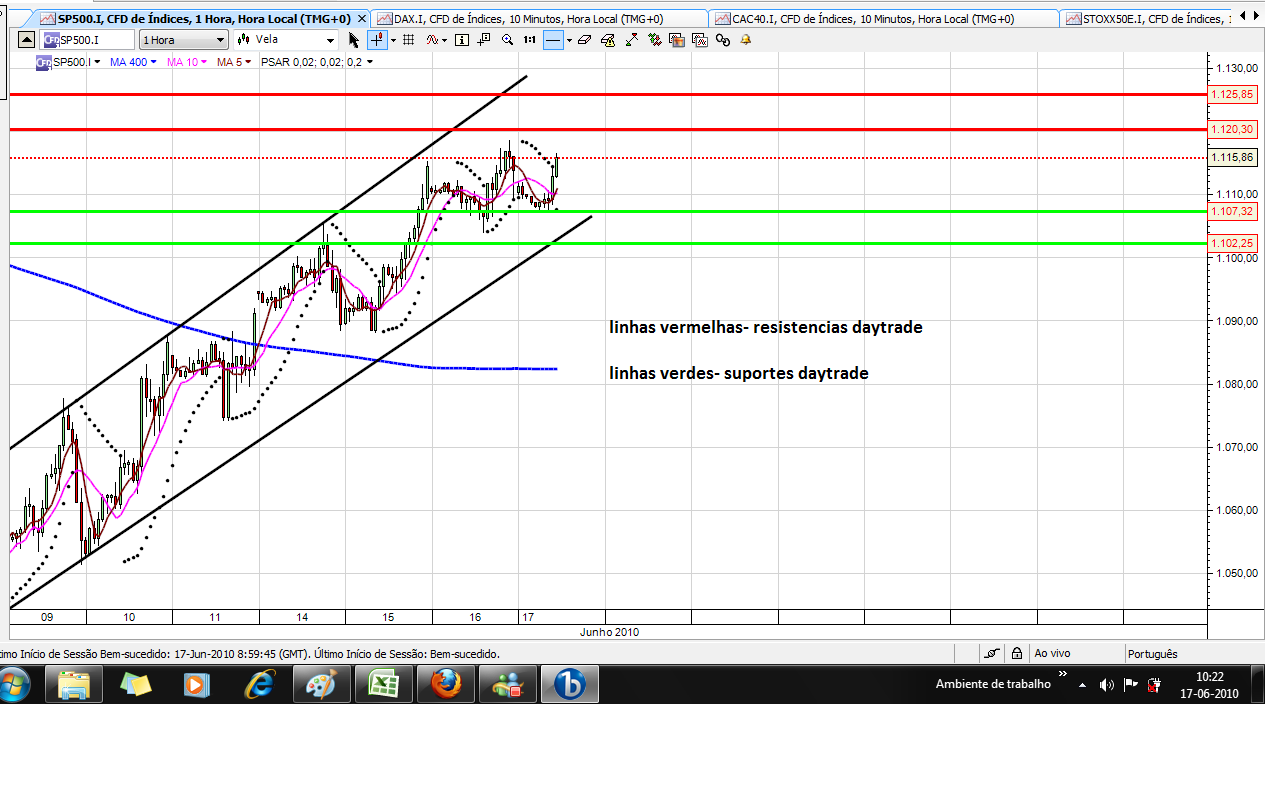The height and width of the screenshot is (800, 1280).
Task: Select the 1.107,32 green support label
Action: [1231, 211]
